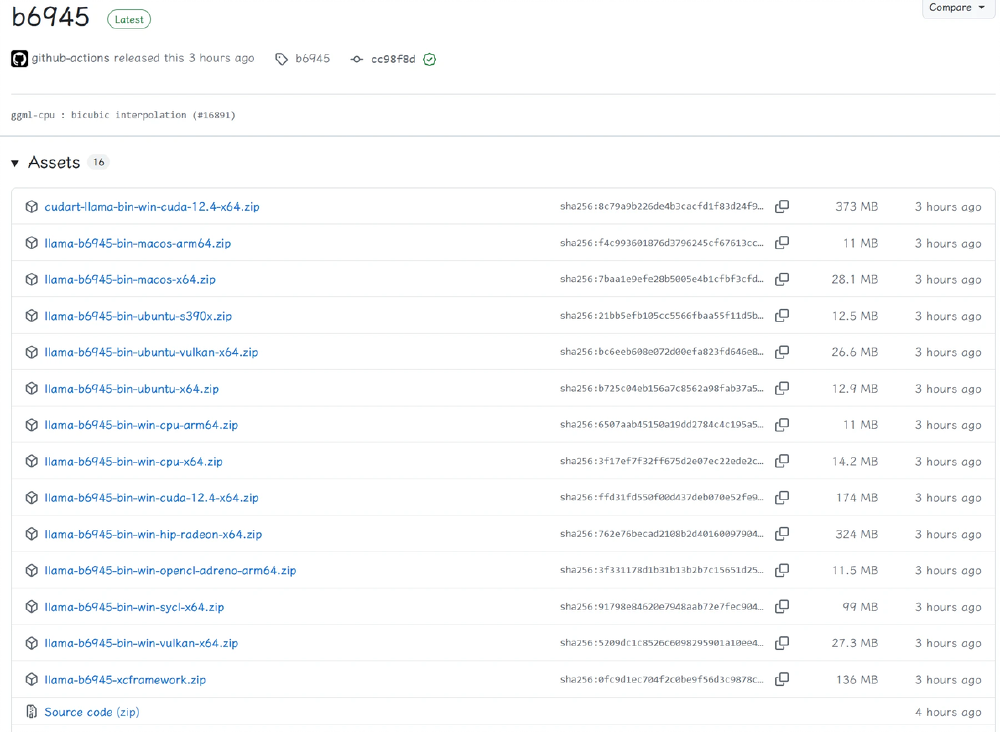Screen dimensions: 1000x732
Task: Copy SHA256 hash for macos-arm64 zip
Action: tap(782, 243)
